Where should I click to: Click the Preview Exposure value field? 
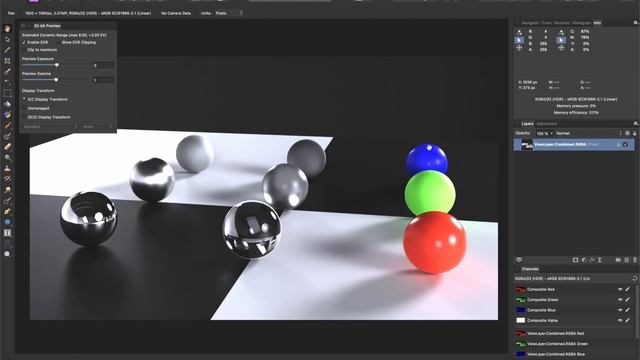[x=103, y=65]
